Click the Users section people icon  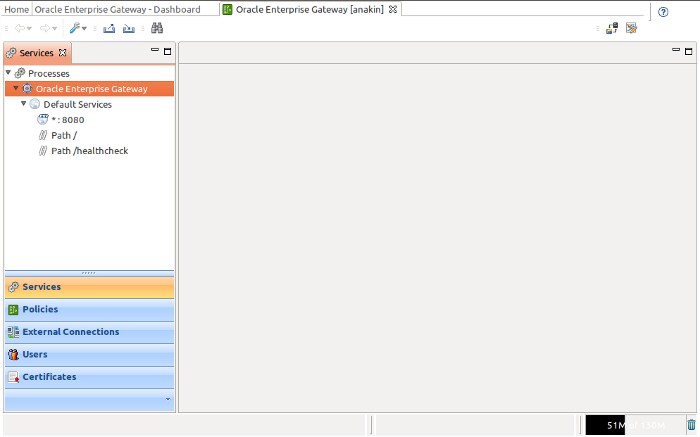pos(13,355)
